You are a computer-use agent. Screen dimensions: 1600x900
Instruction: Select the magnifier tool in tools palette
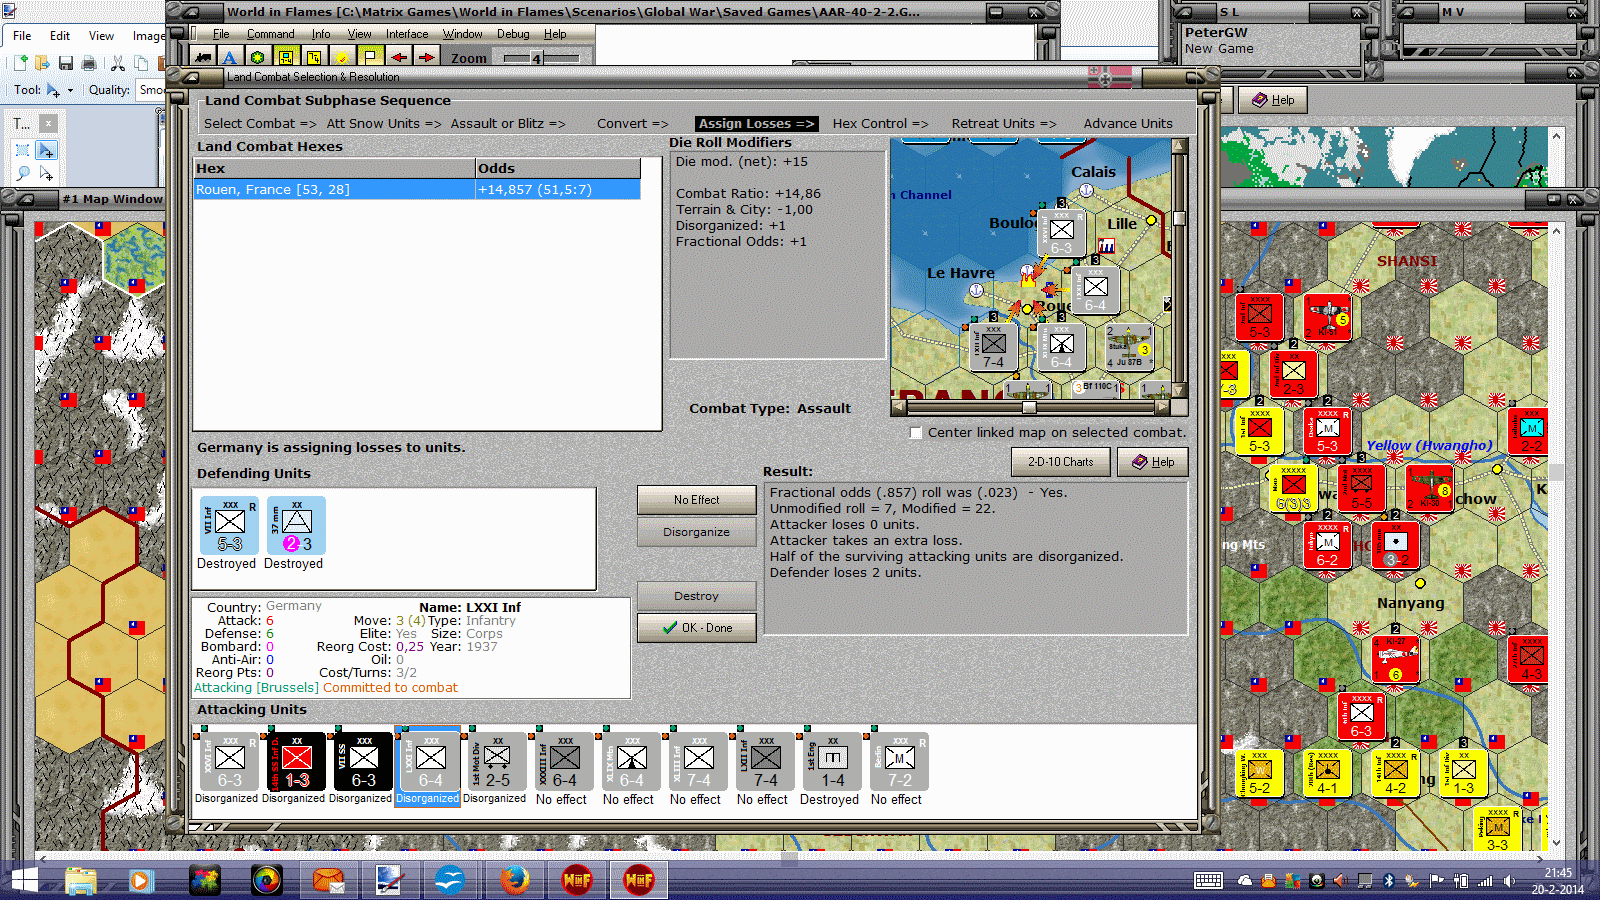22,173
